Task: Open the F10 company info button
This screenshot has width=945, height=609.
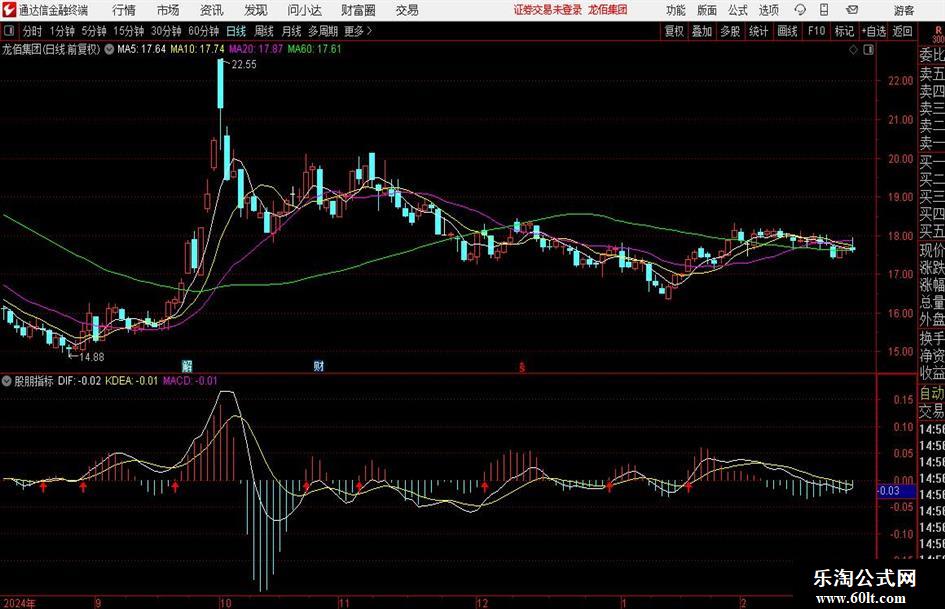Action: click(x=817, y=31)
